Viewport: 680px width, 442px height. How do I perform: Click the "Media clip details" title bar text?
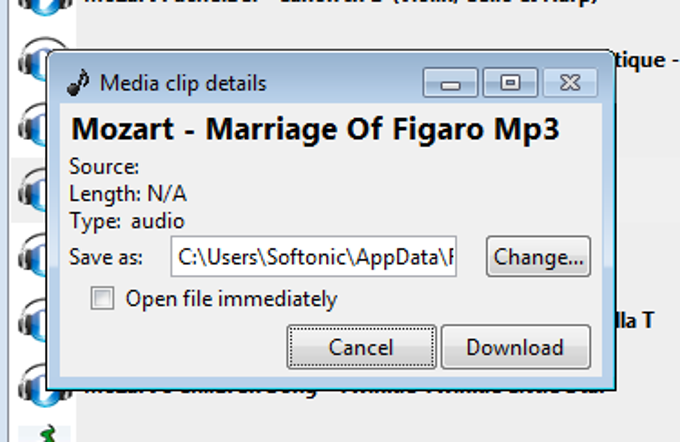tap(183, 83)
